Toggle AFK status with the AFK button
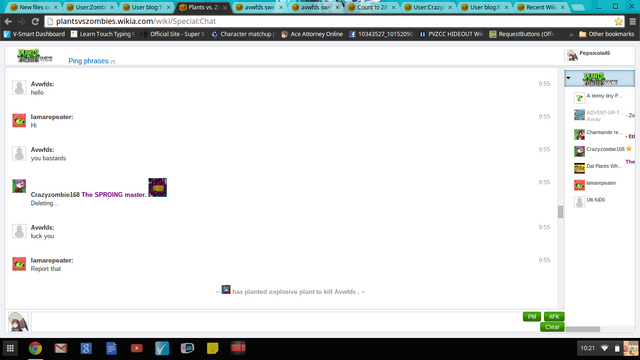Viewport: 640px width, 360px height. coord(554,316)
